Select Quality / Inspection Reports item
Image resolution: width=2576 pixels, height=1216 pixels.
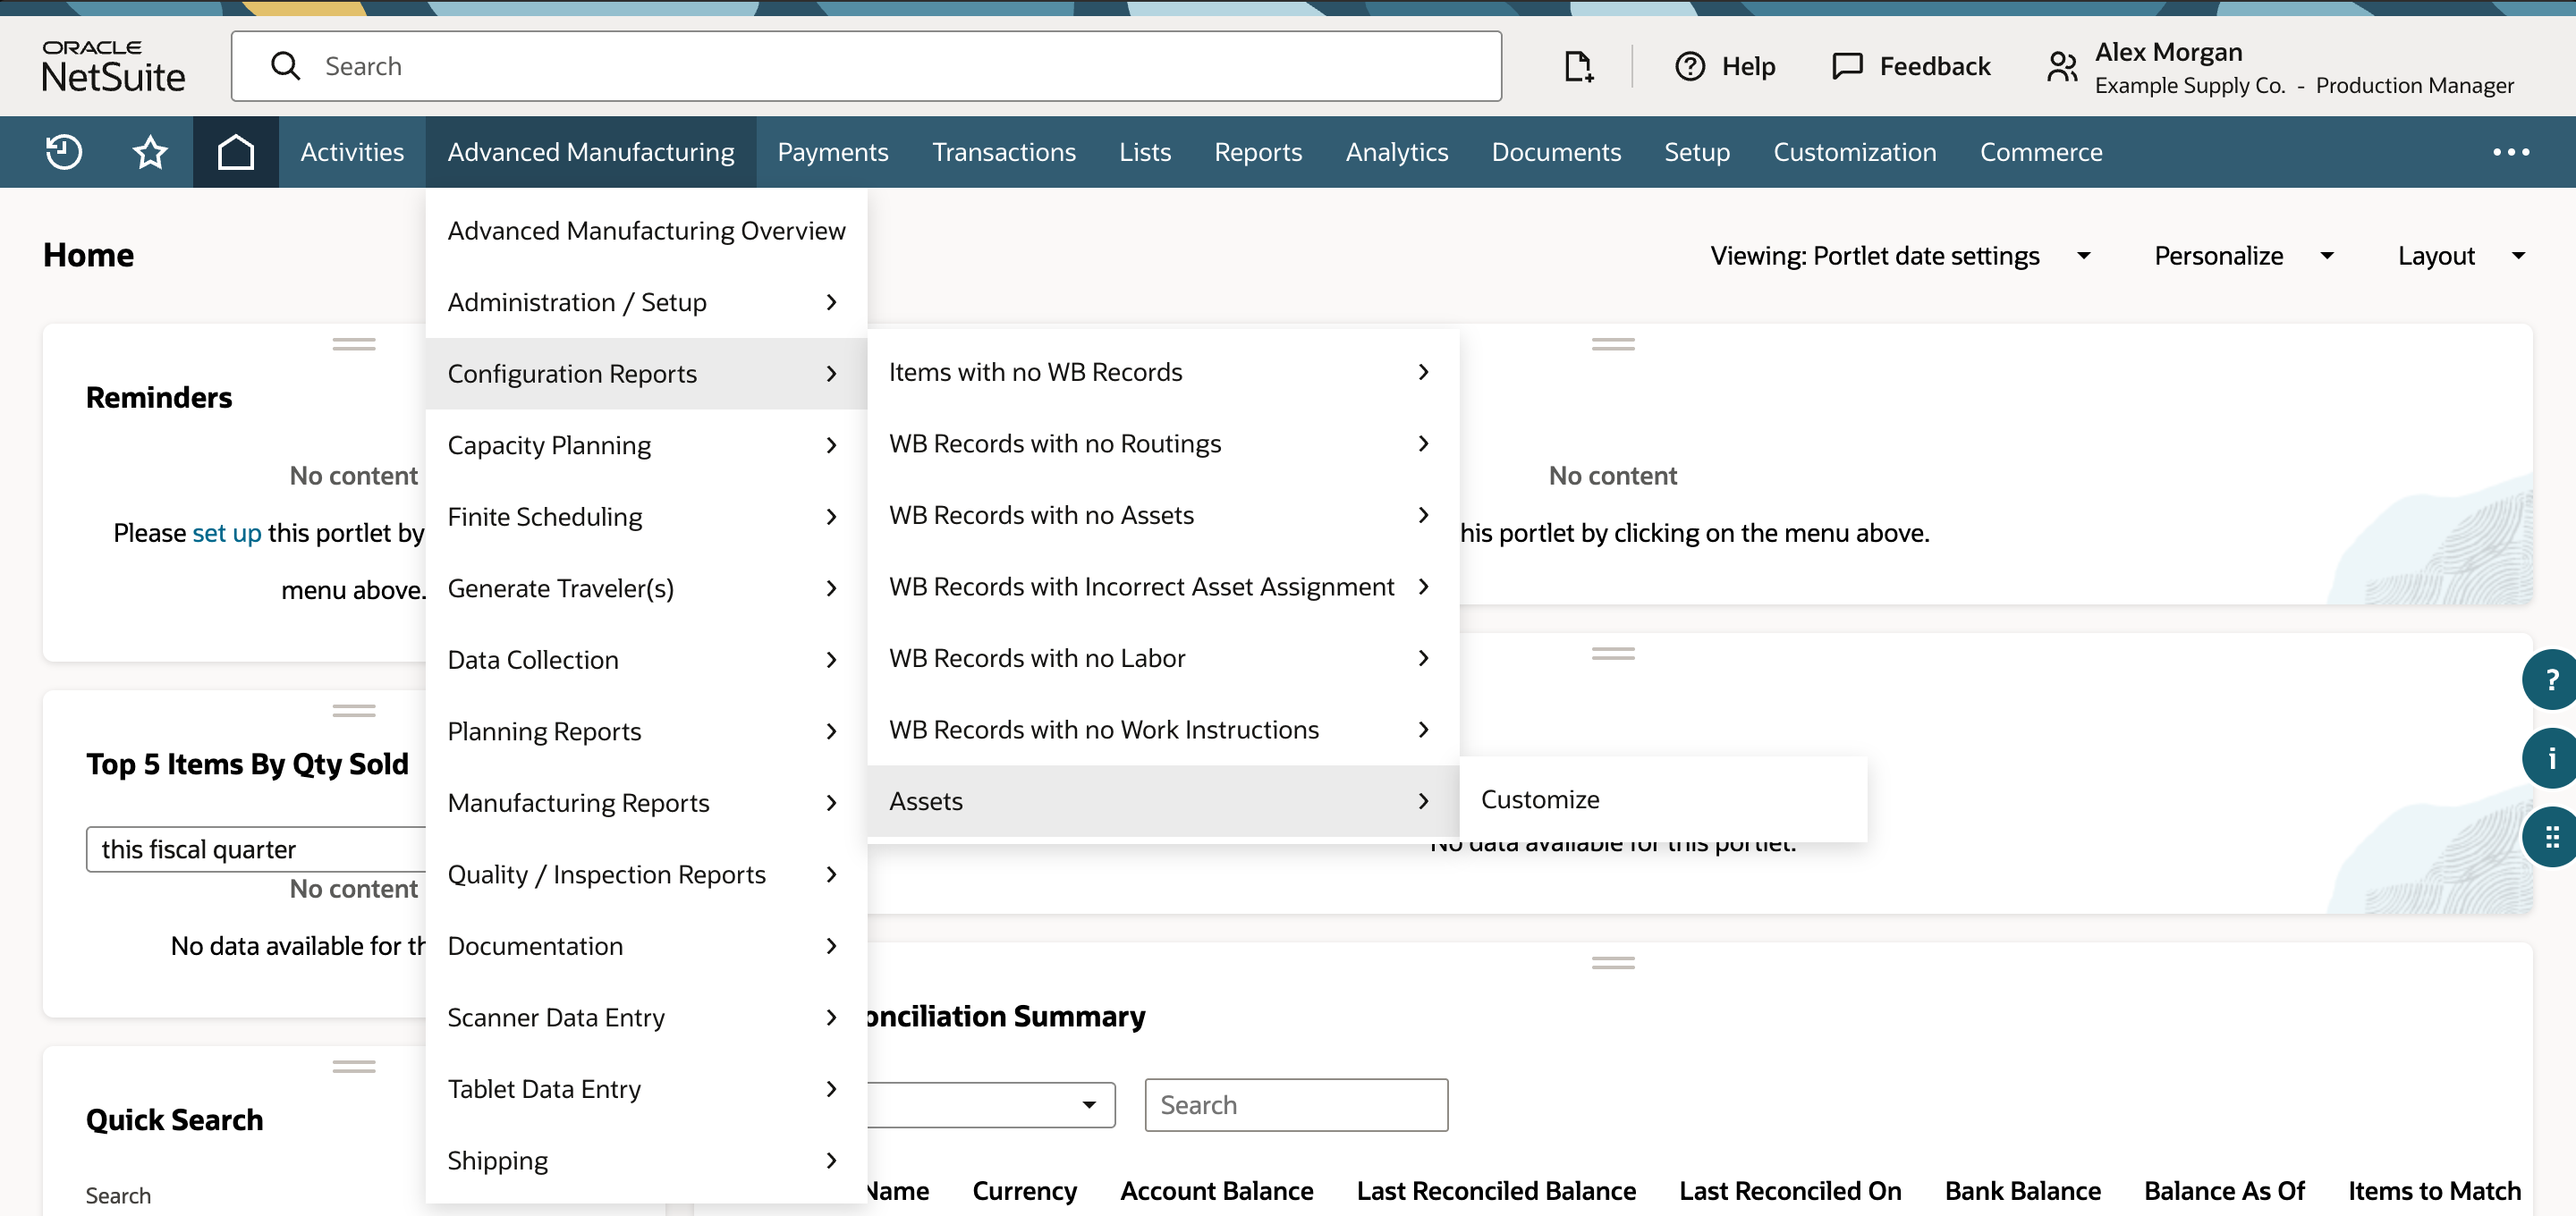(646, 874)
